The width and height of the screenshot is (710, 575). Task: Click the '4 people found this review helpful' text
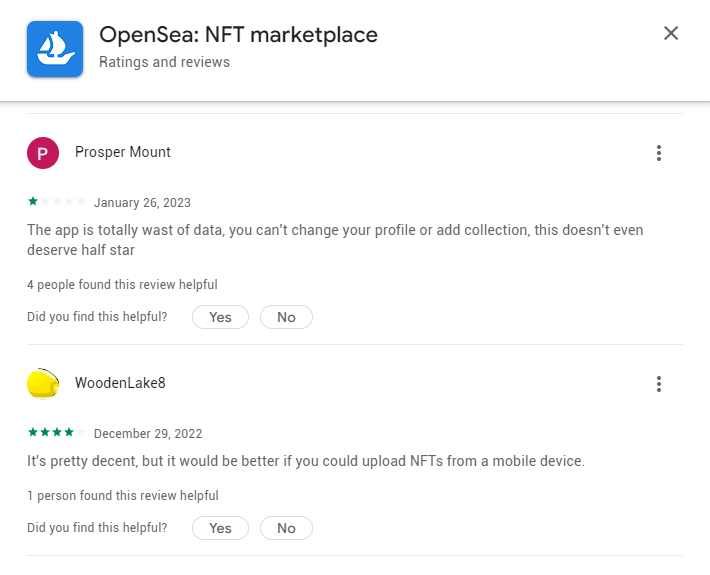[x=122, y=284]
